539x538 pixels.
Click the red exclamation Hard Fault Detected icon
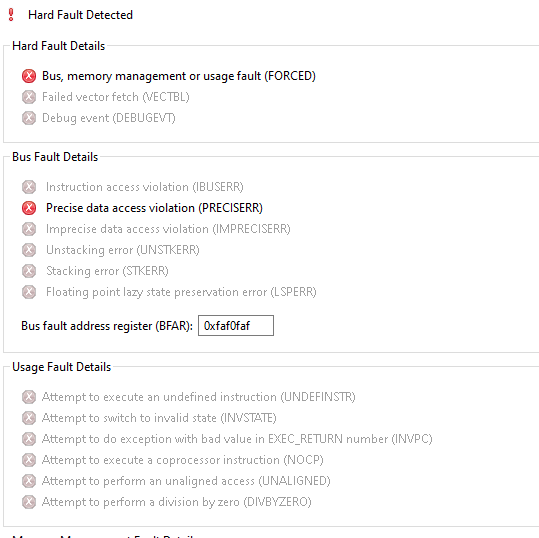11,15
